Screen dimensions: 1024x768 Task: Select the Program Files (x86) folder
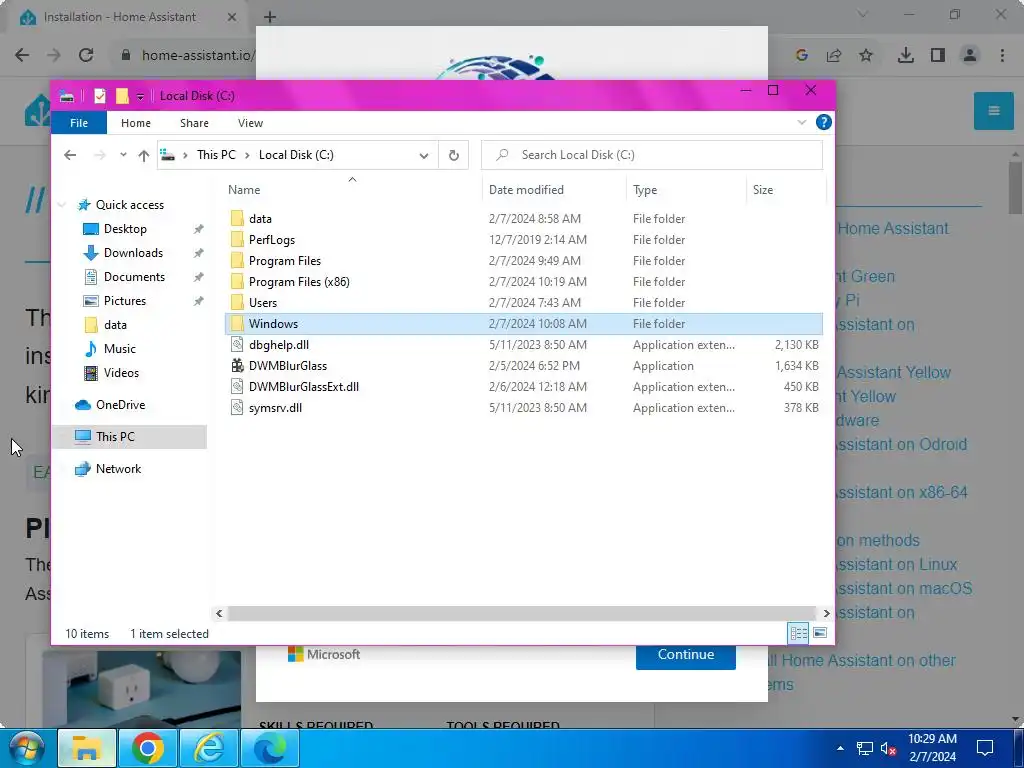tap(299, 281)
